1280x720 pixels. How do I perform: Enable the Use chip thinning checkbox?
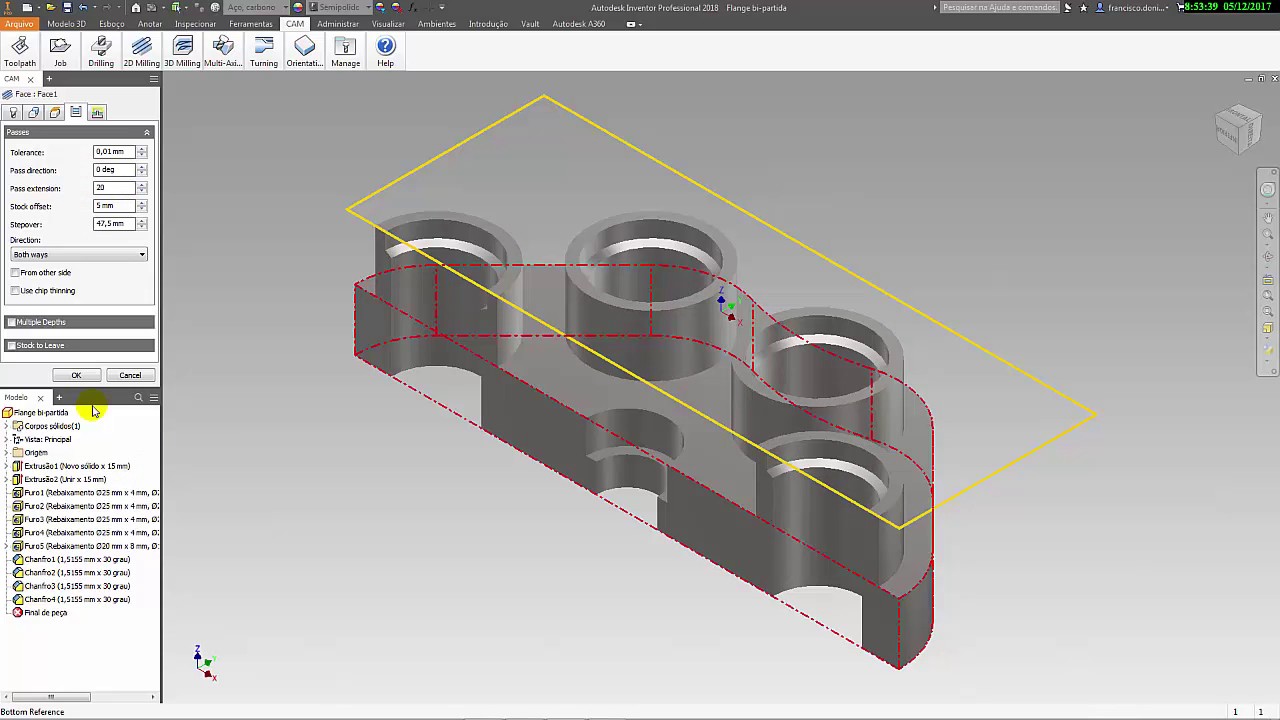pos(15,291)
